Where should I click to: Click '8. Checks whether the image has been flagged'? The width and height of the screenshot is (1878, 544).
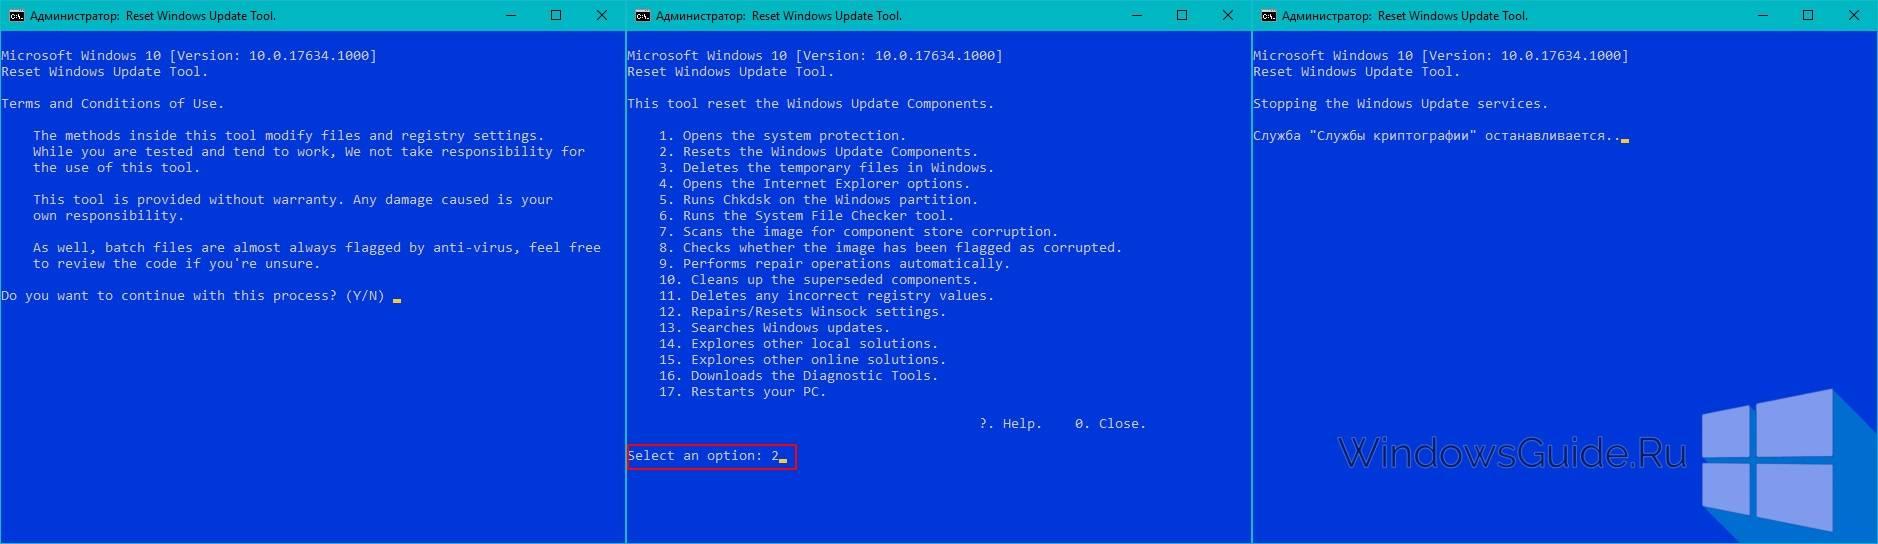pos(890,248)
